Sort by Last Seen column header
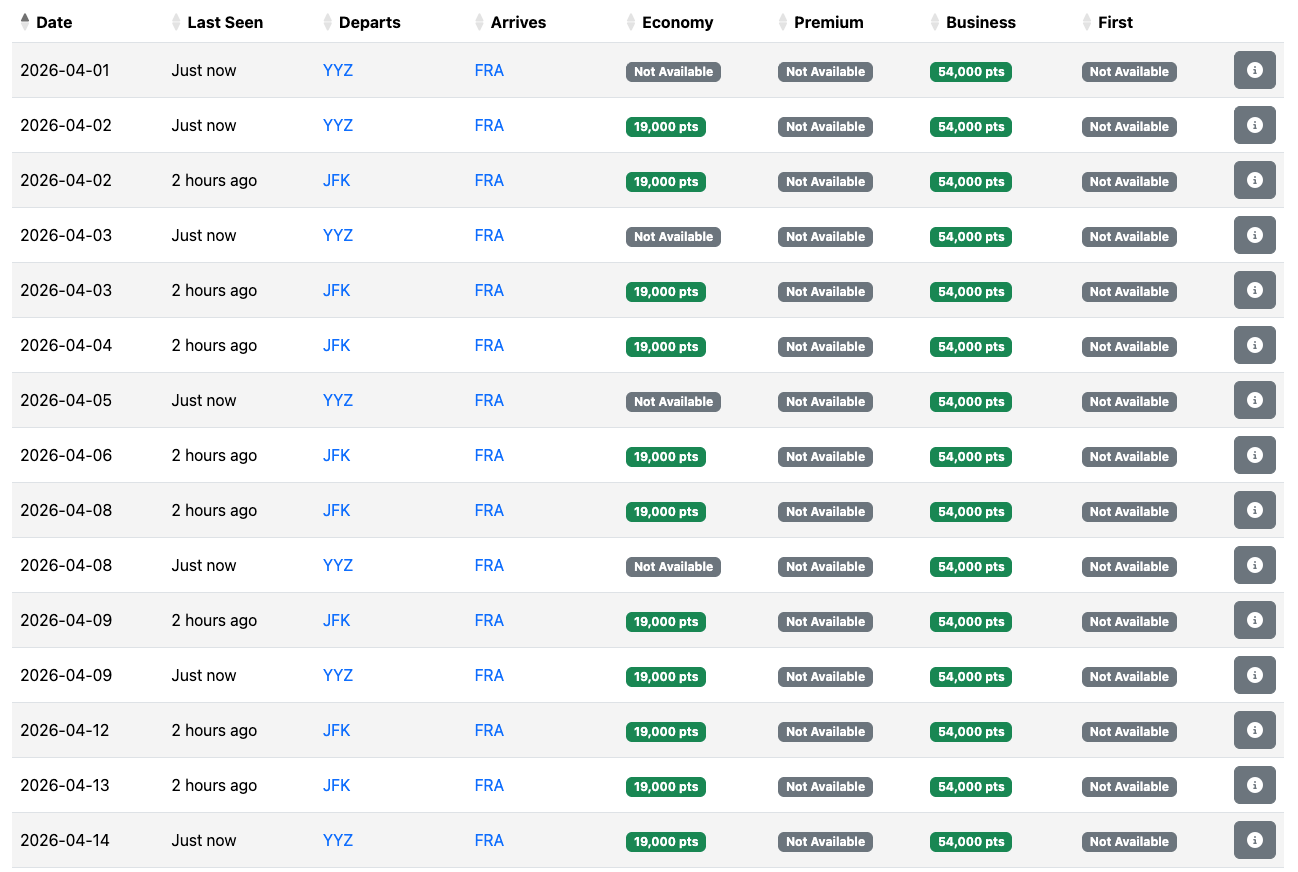Screen dimensions: 1298x872 pos(225,22)
